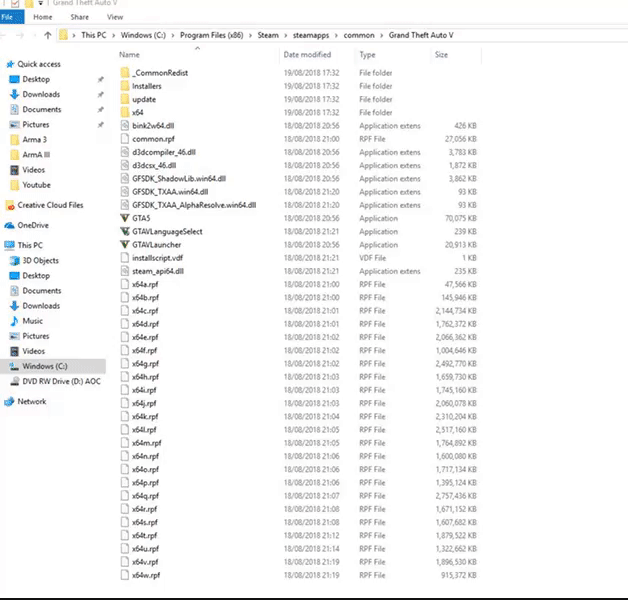Open Youtube folder in sidebar

pyautogui.click(x=36, y=185)
